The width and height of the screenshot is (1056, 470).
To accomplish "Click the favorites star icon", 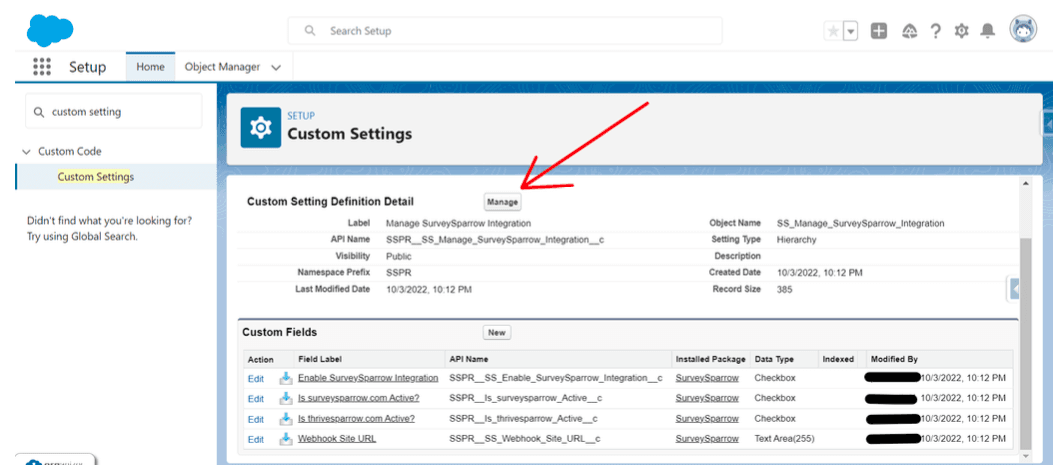I will pyautogui.click(x=832, y=31).
